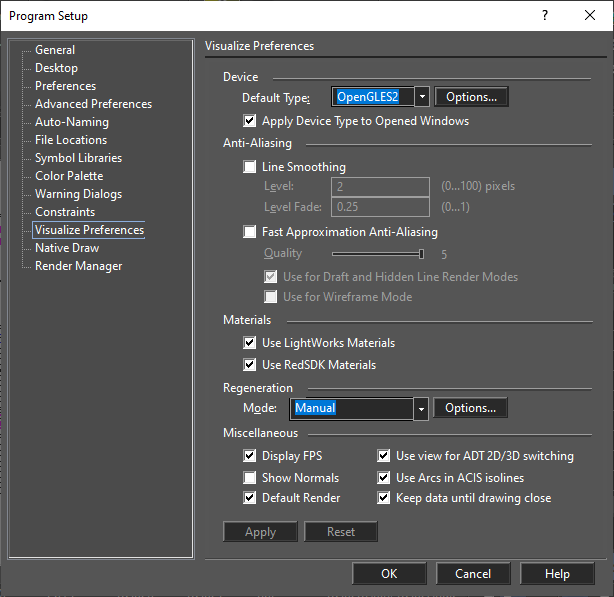This screenshot has height=597, width=614.
Task: Enable Fast Approximation Anti-Aliasing
Action: point(249,232)
